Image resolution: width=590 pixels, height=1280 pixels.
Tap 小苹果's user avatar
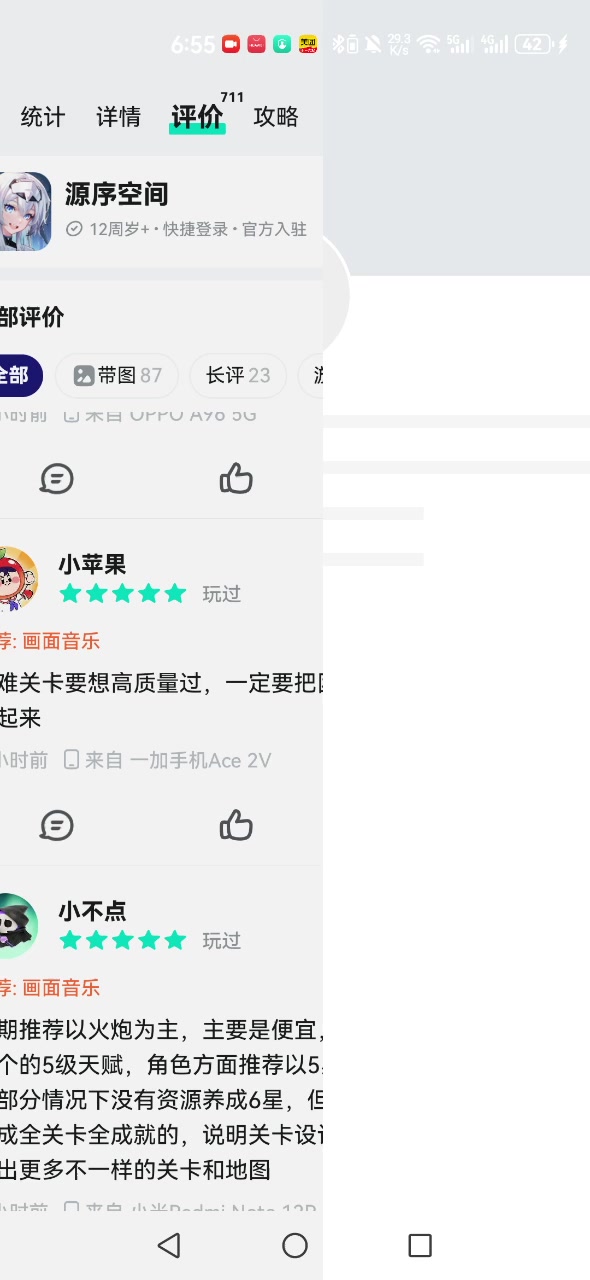point(17,579)
